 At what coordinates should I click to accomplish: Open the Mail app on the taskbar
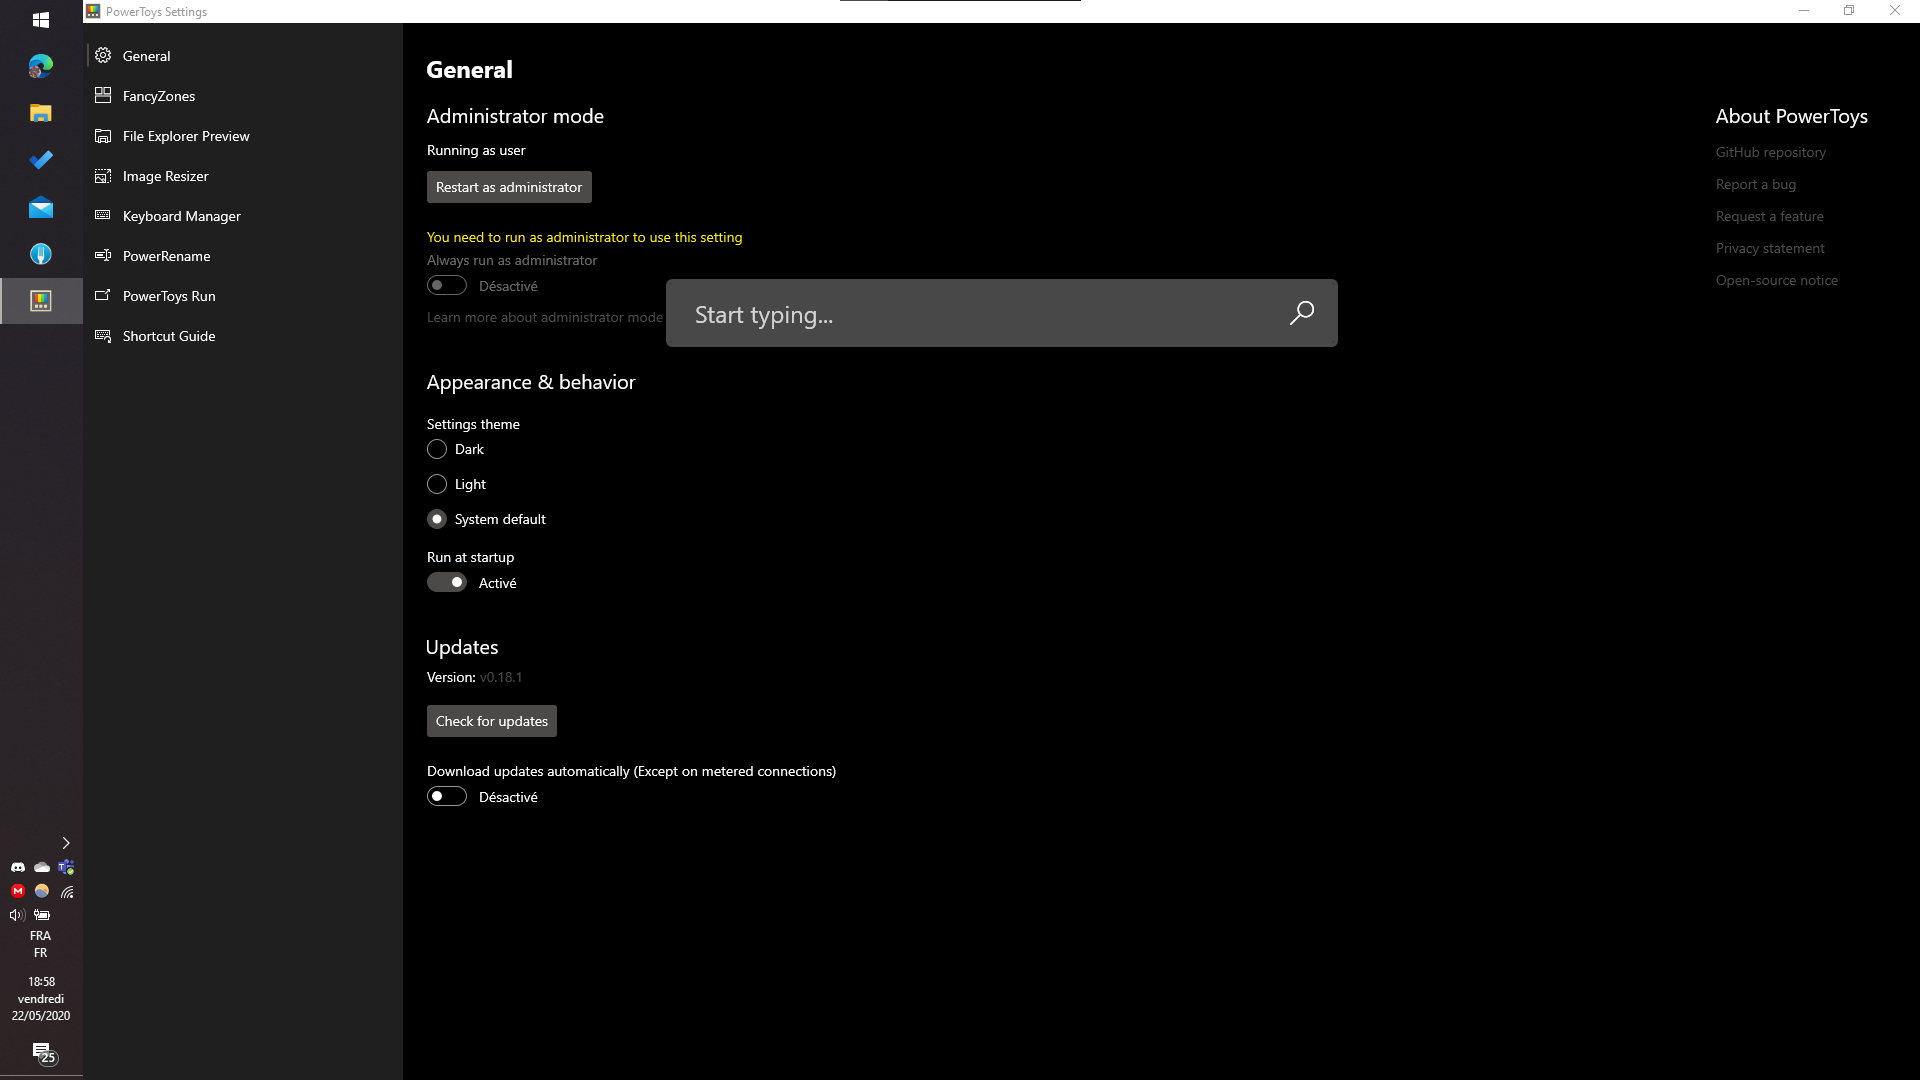(x=41, y=207)
